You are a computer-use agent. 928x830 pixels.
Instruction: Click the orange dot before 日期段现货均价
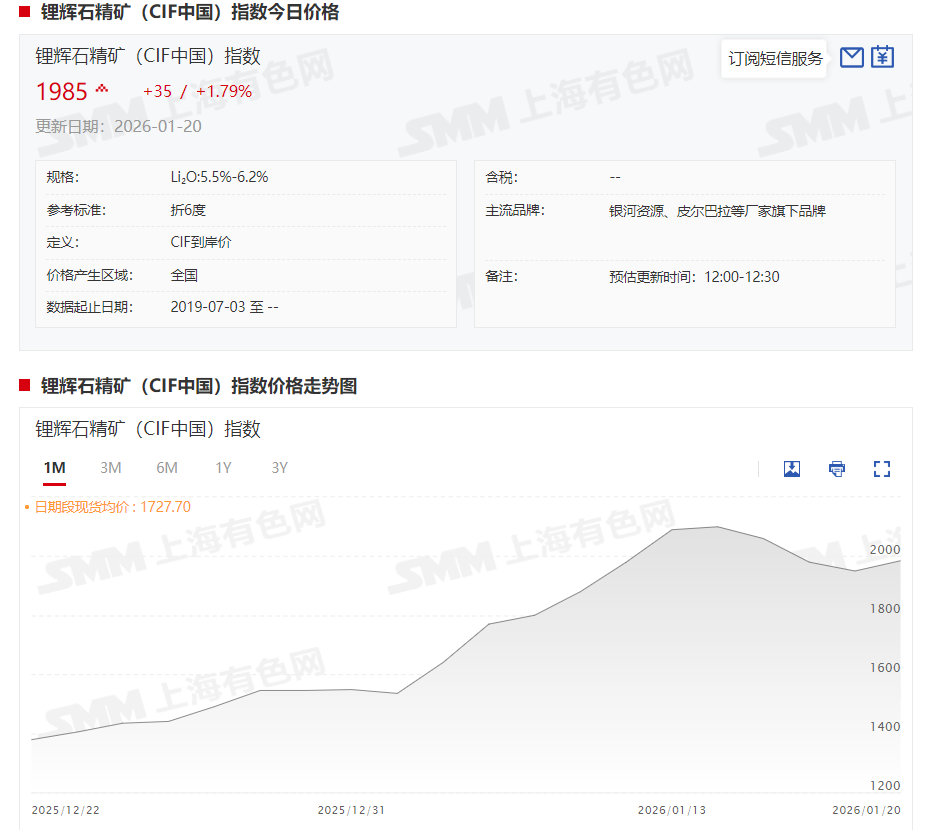(x=27, y=507)
